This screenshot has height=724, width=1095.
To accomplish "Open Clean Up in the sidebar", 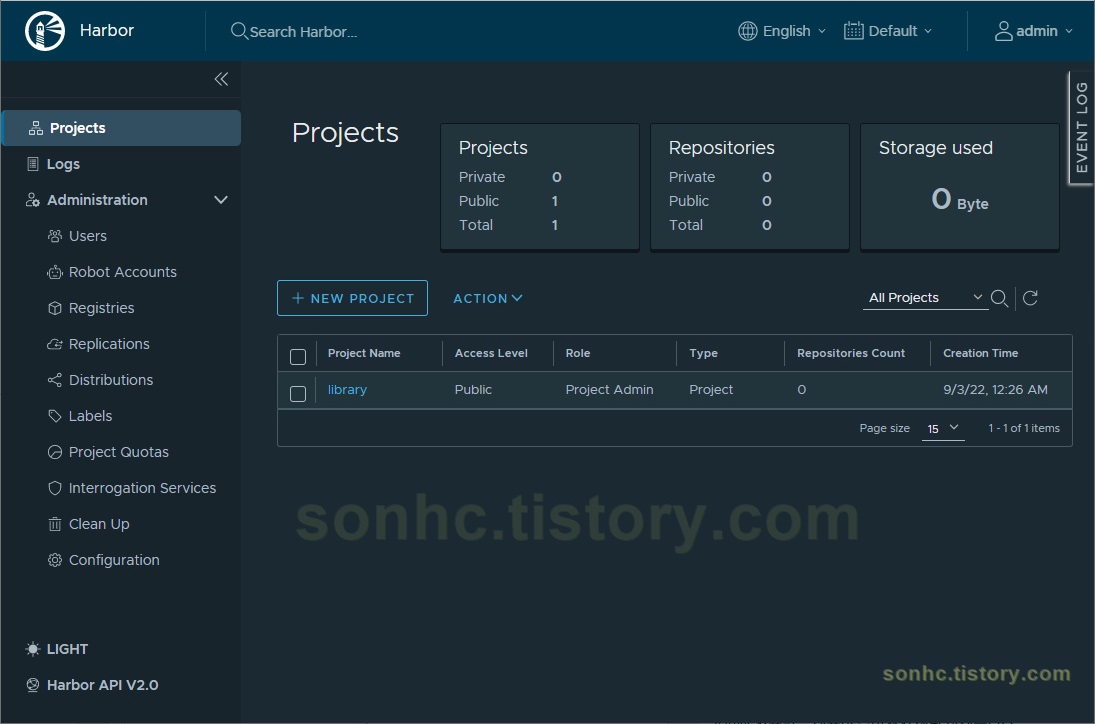I will (99, 524).
